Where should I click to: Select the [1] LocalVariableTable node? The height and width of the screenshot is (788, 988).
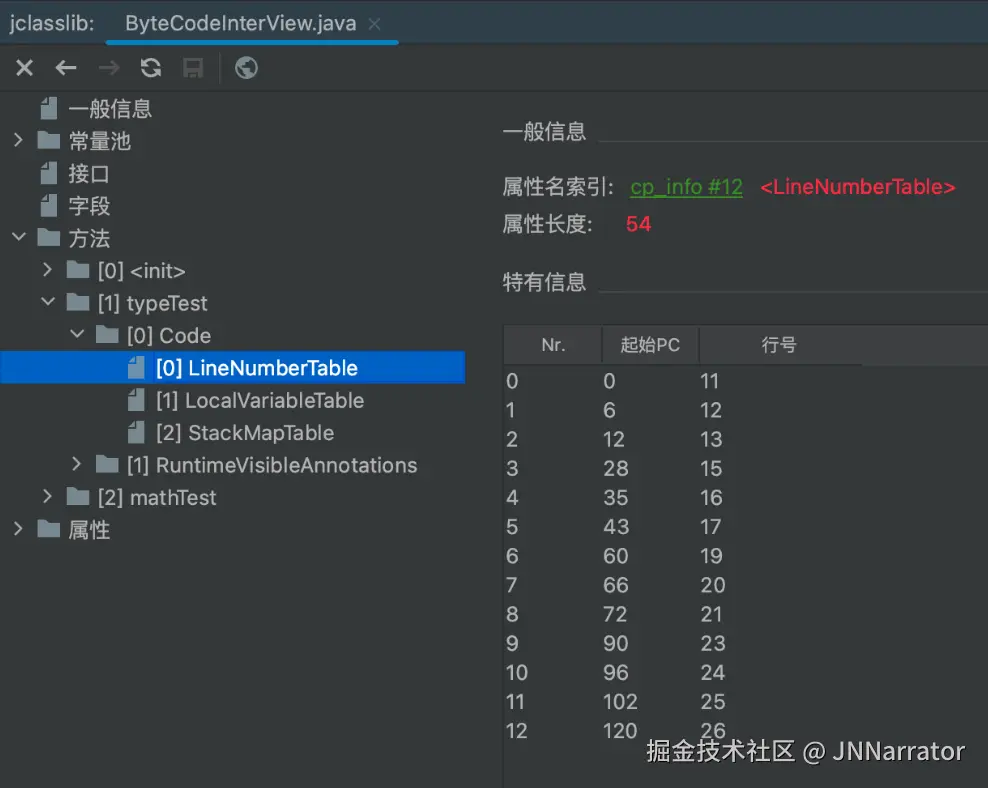tap(260, 401)
